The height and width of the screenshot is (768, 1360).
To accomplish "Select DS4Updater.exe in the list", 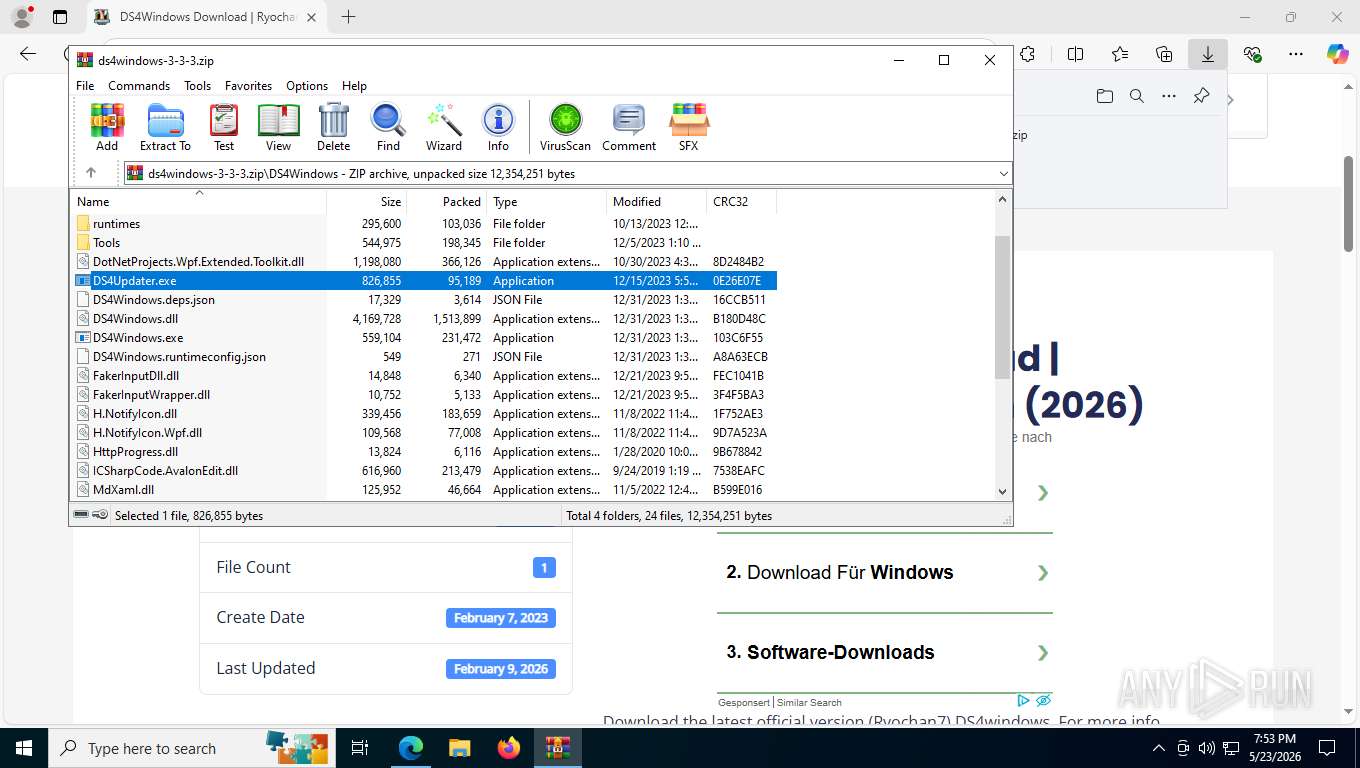I will tap(424, 281).
